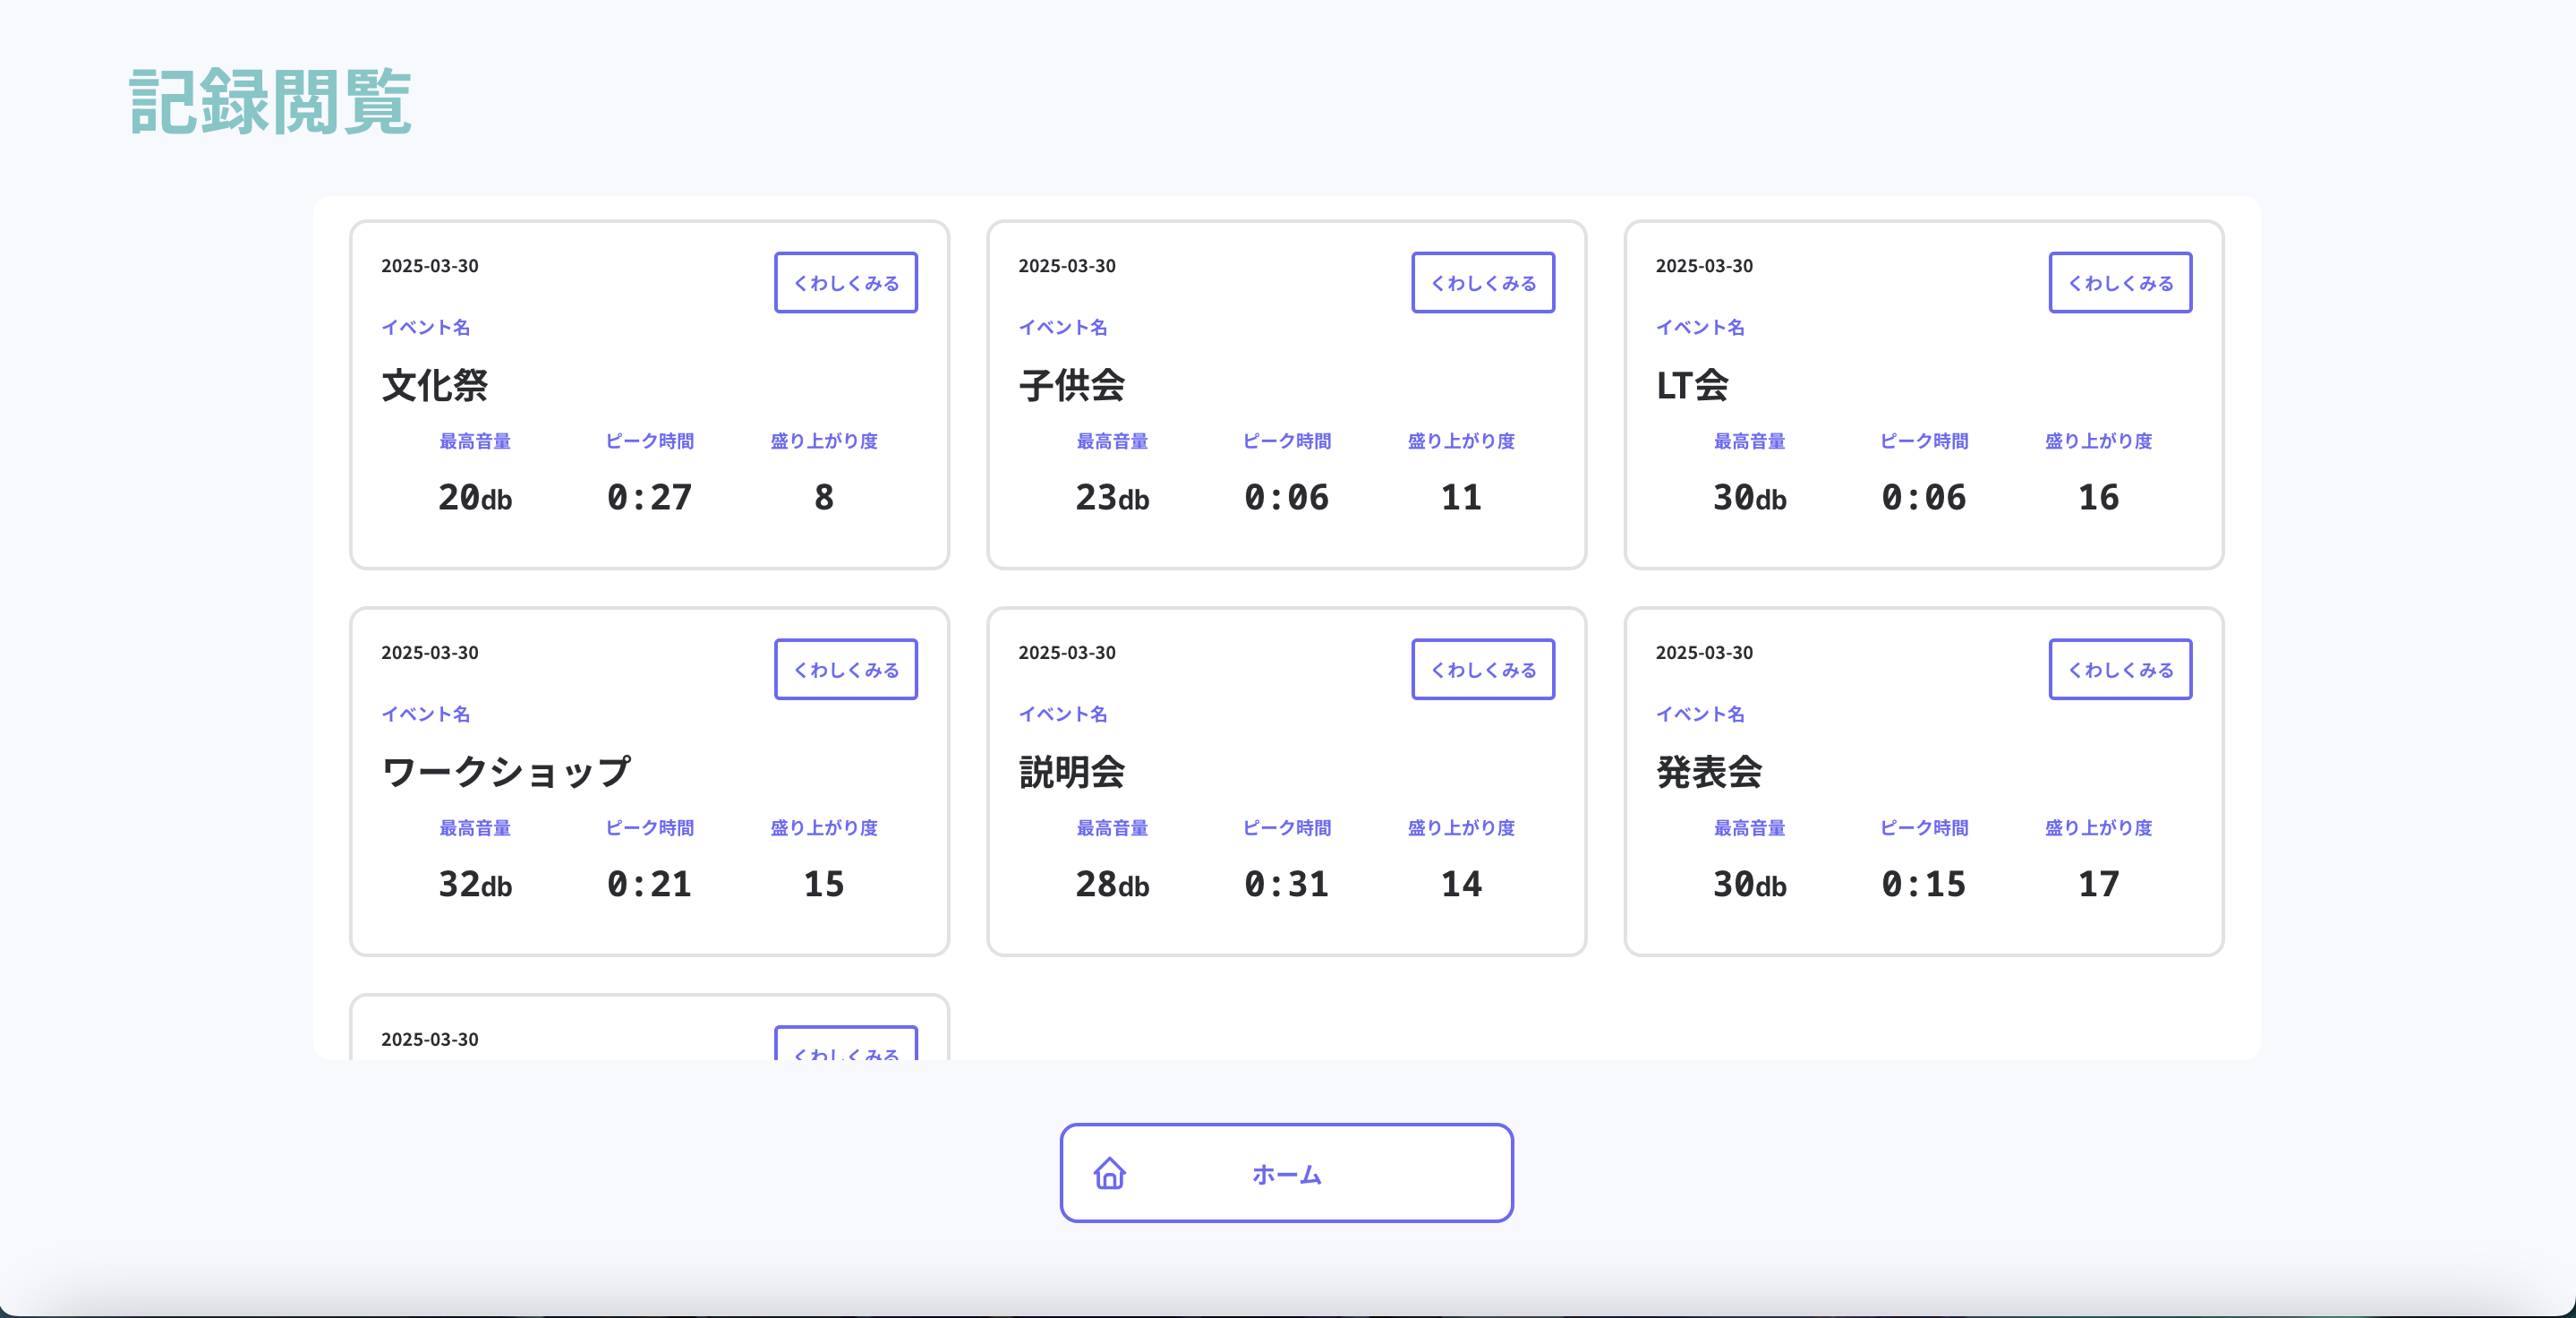Click the 記録閲覧 page heading
This screenshot has height=1318, width=2576.
point(271,101)
